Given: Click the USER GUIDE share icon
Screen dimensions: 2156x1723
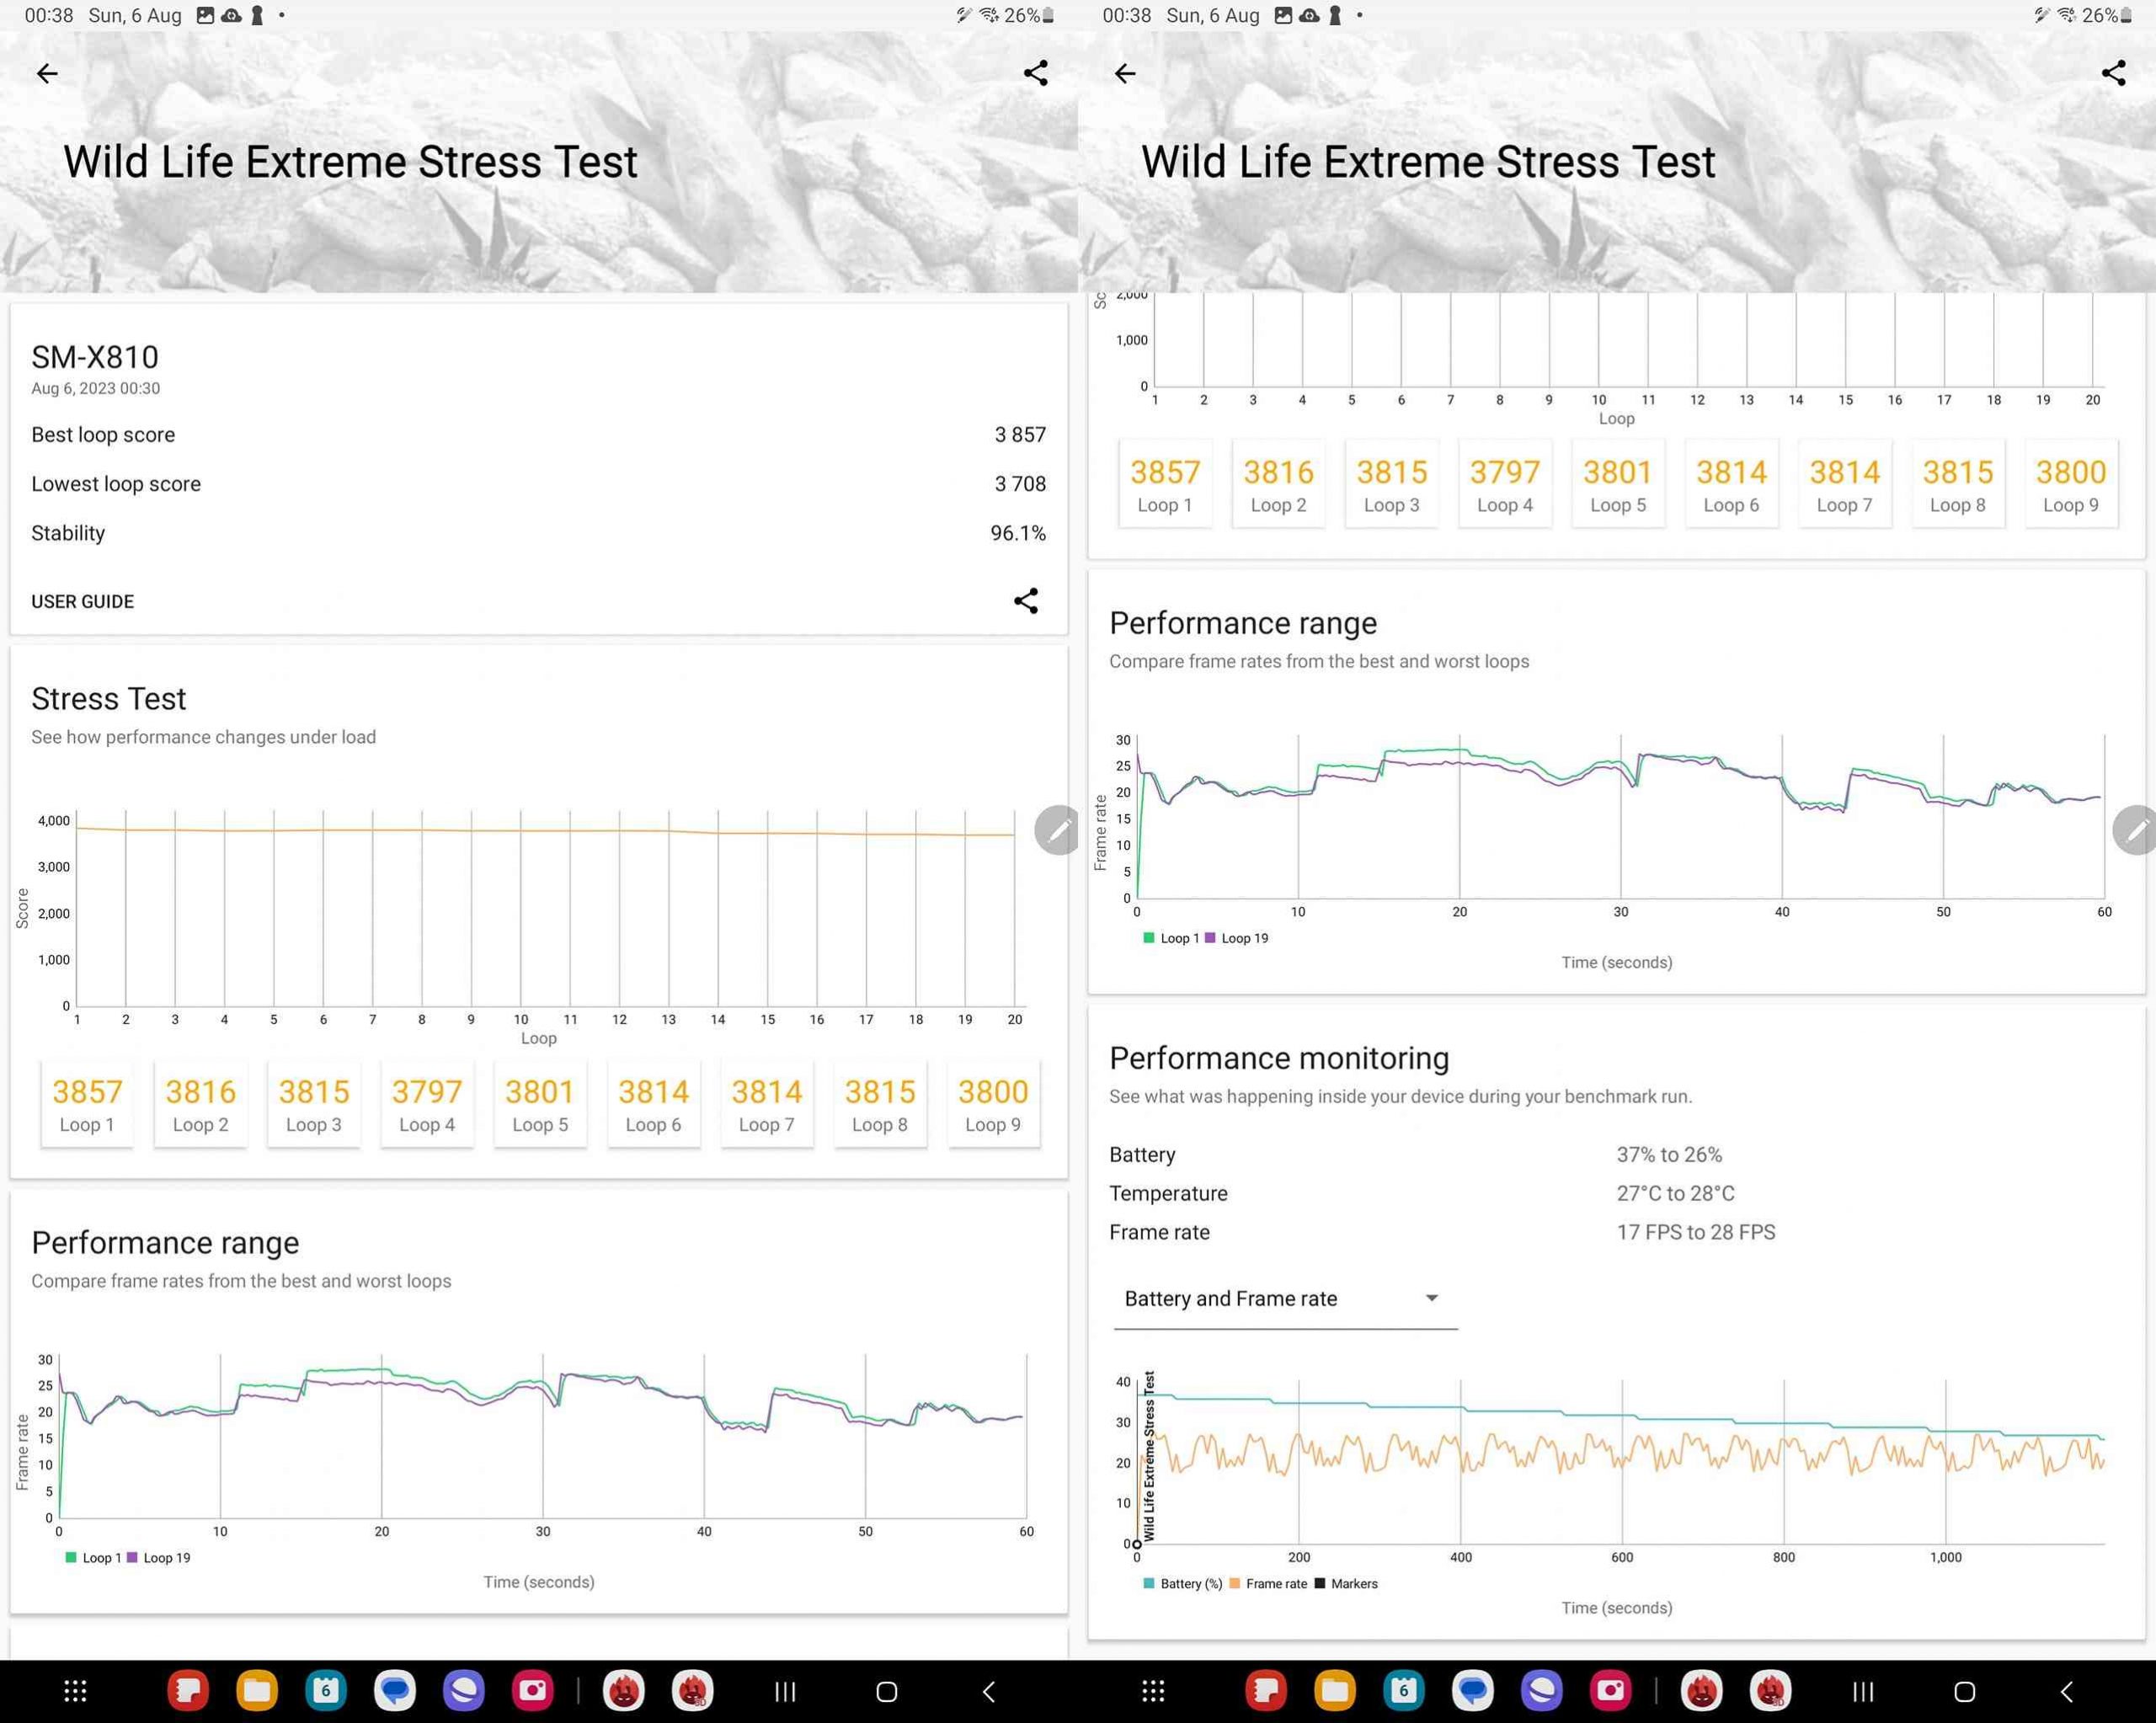Looking at the screenshot, I should pos(1027,601).
